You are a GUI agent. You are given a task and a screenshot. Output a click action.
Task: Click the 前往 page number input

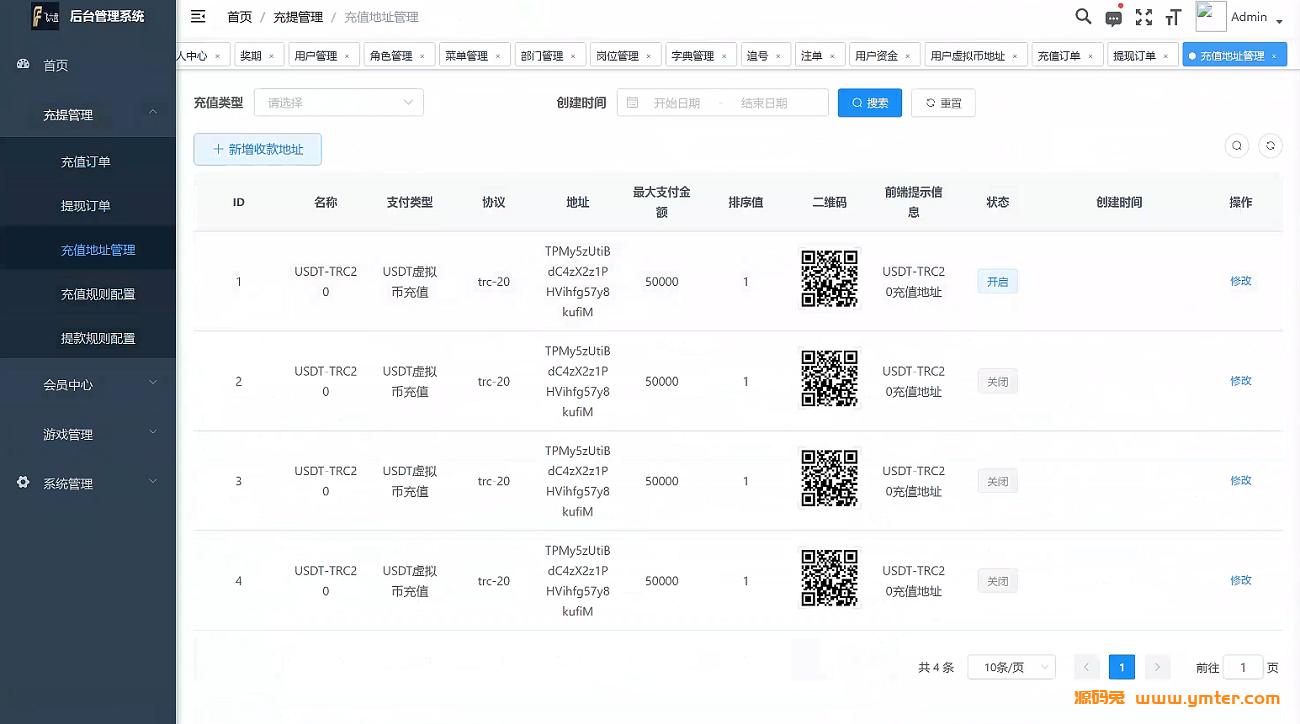pos(1243,667)
